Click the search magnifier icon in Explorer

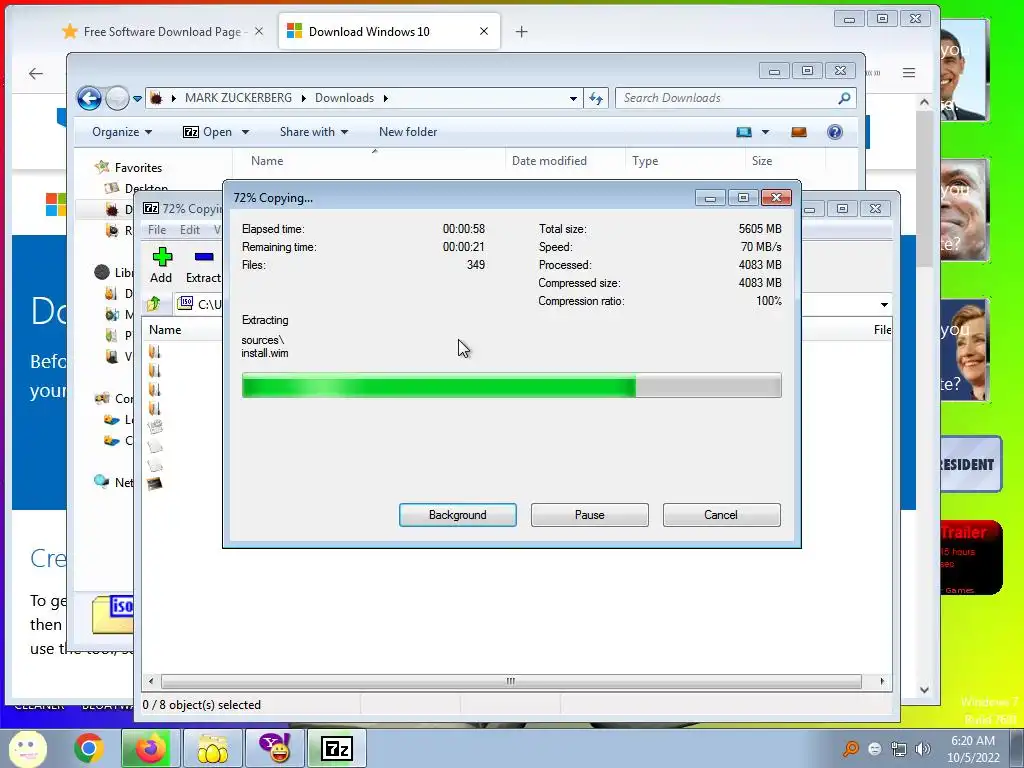[x=844, y=98]
